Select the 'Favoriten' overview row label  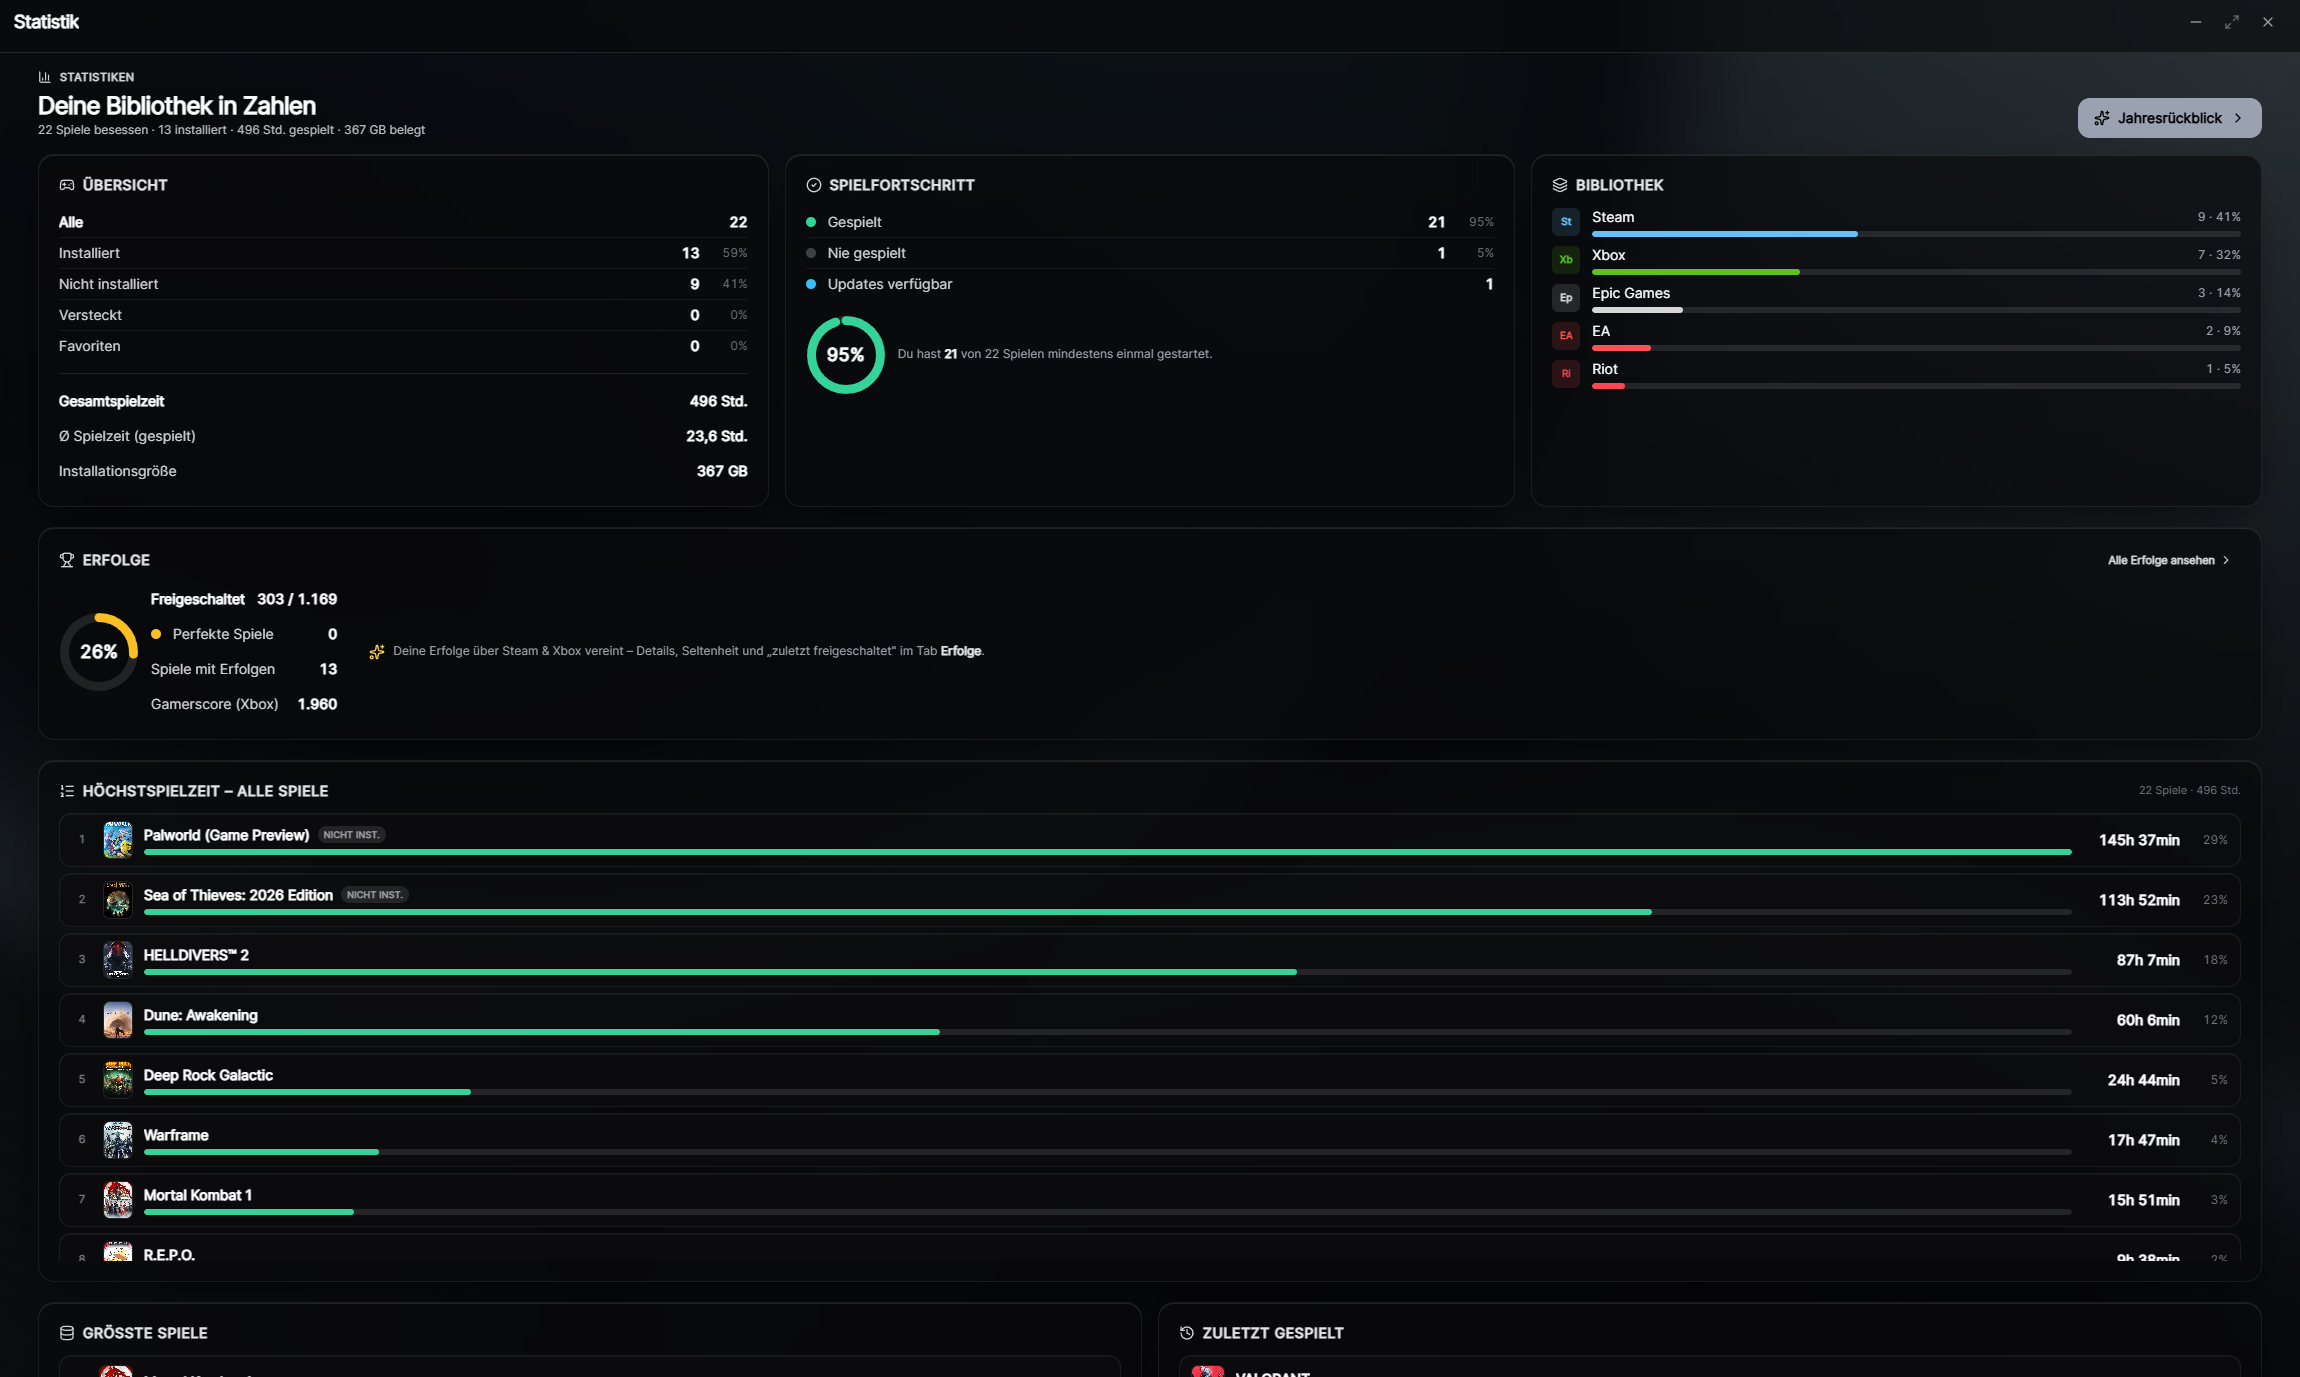click(89, 346)
